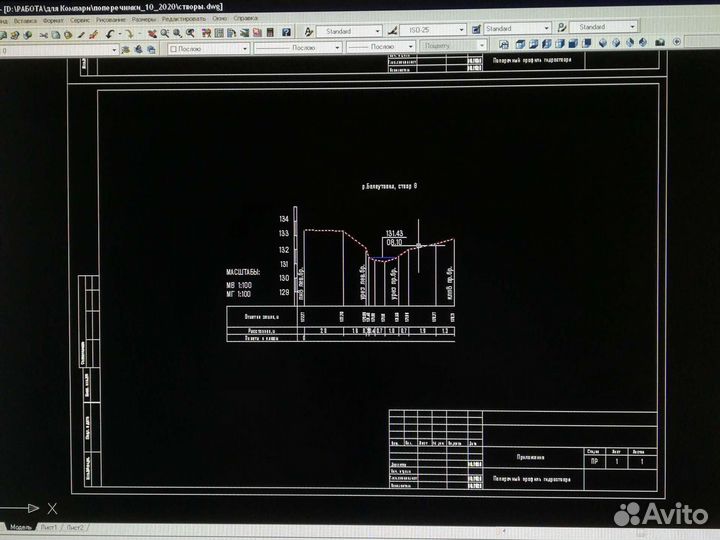Click the Redo arrow icon

129,34
